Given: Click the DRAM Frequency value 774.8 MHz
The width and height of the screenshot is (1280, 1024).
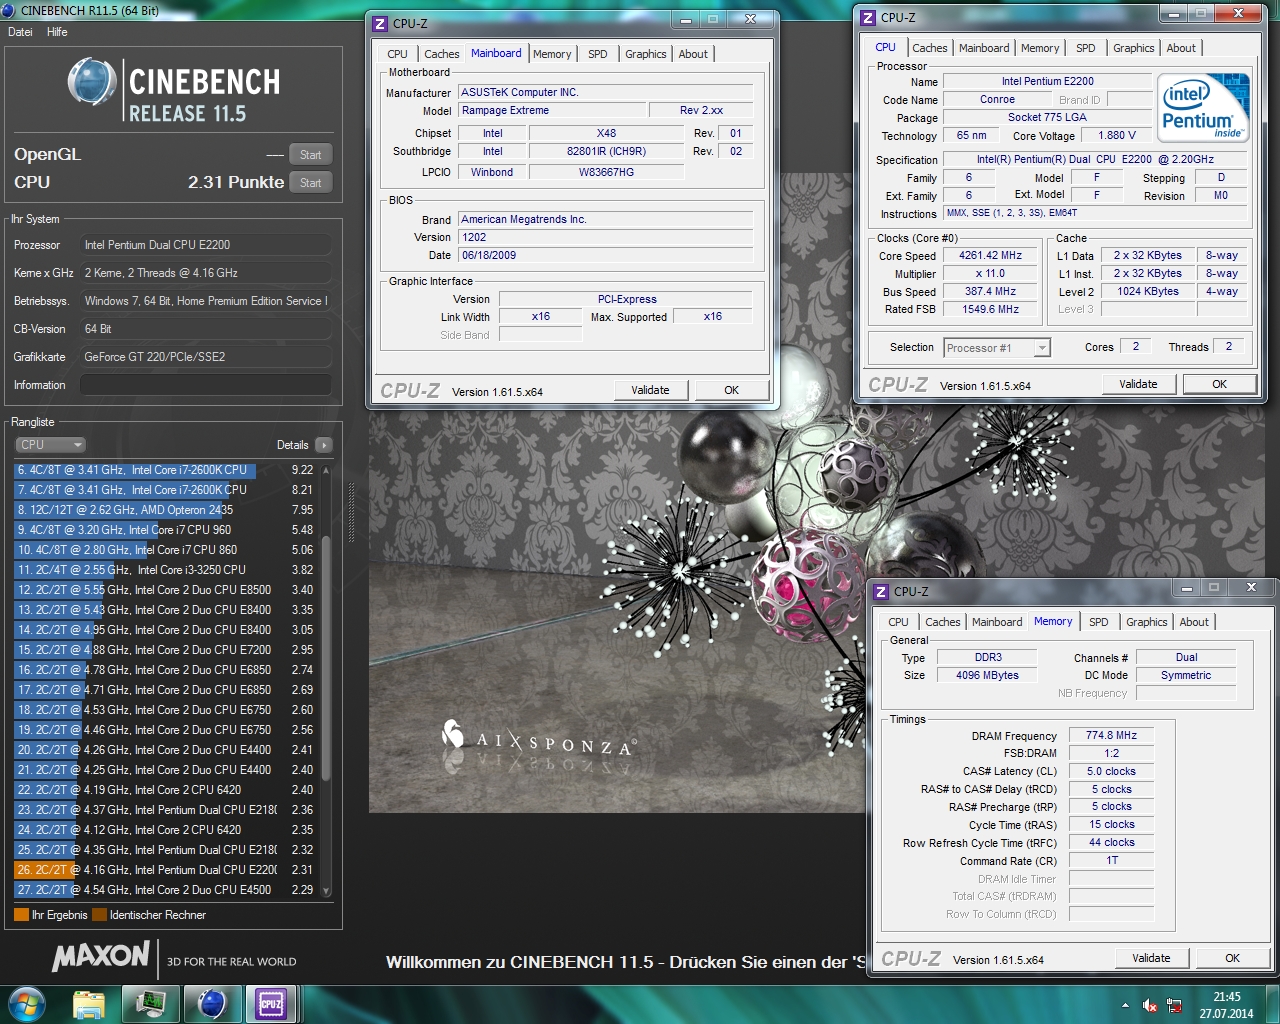Looking at the screenshot, I should coord(1112,735).
